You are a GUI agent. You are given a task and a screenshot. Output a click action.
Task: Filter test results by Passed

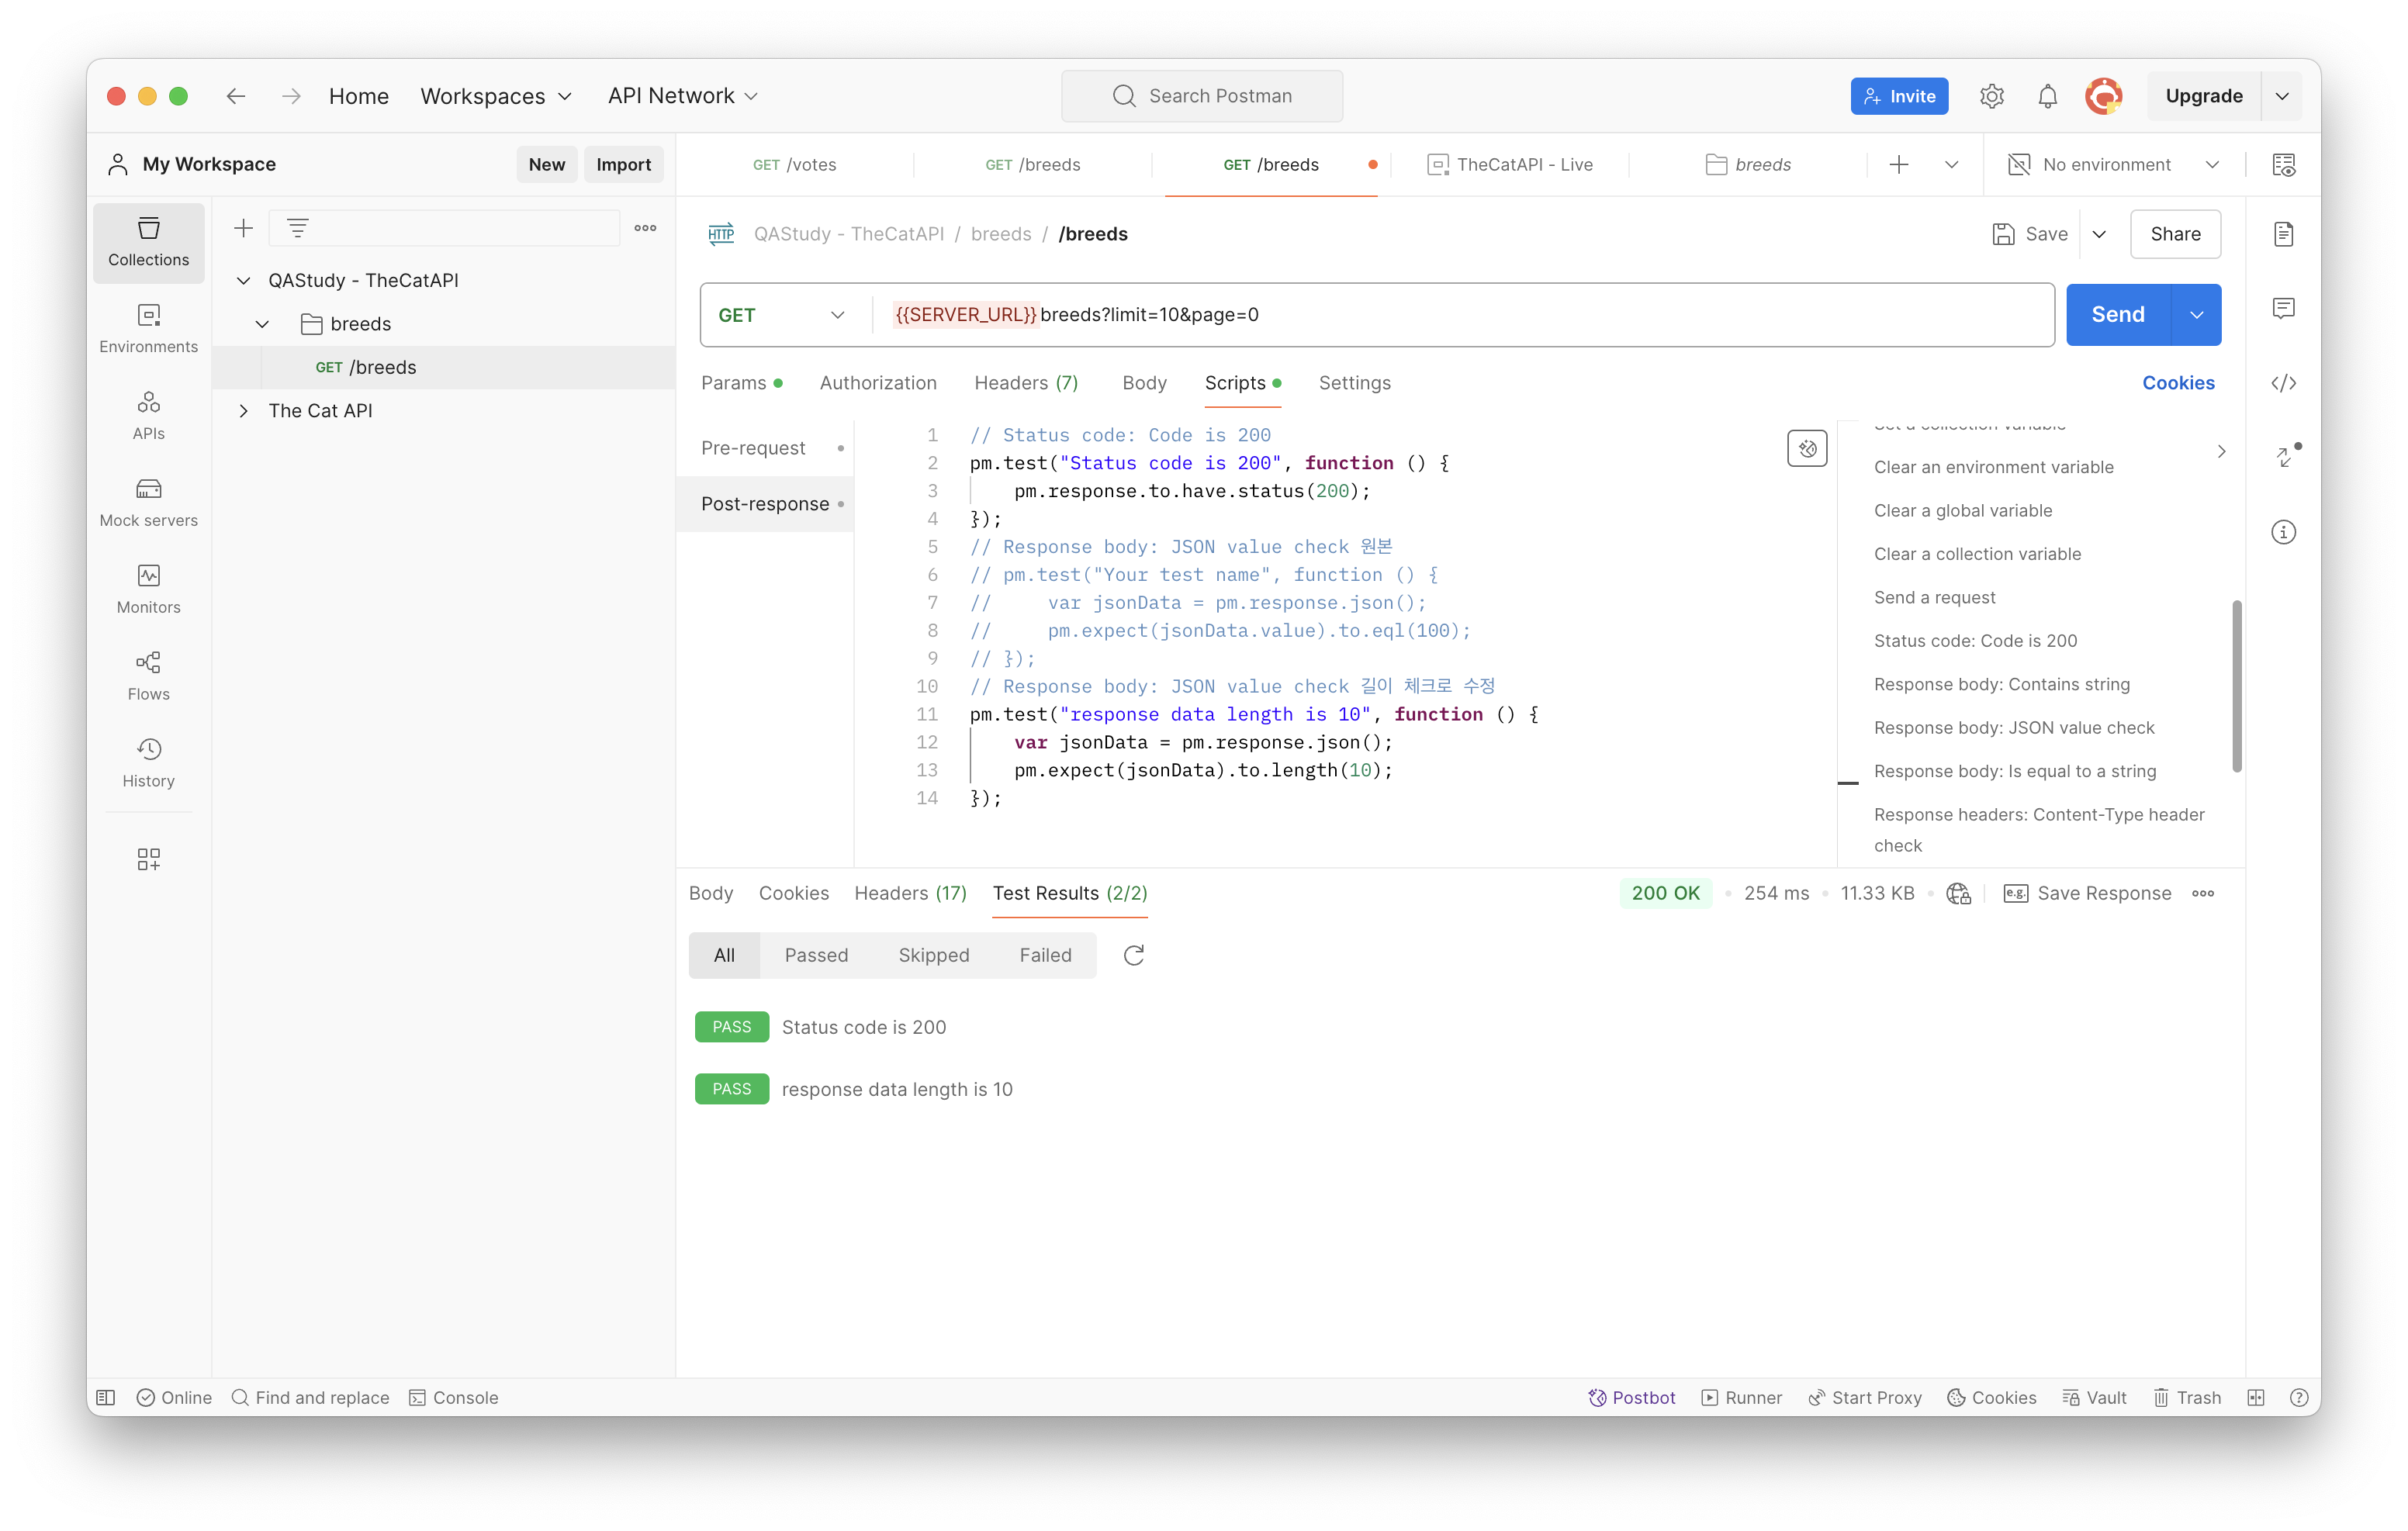point(815,955)
